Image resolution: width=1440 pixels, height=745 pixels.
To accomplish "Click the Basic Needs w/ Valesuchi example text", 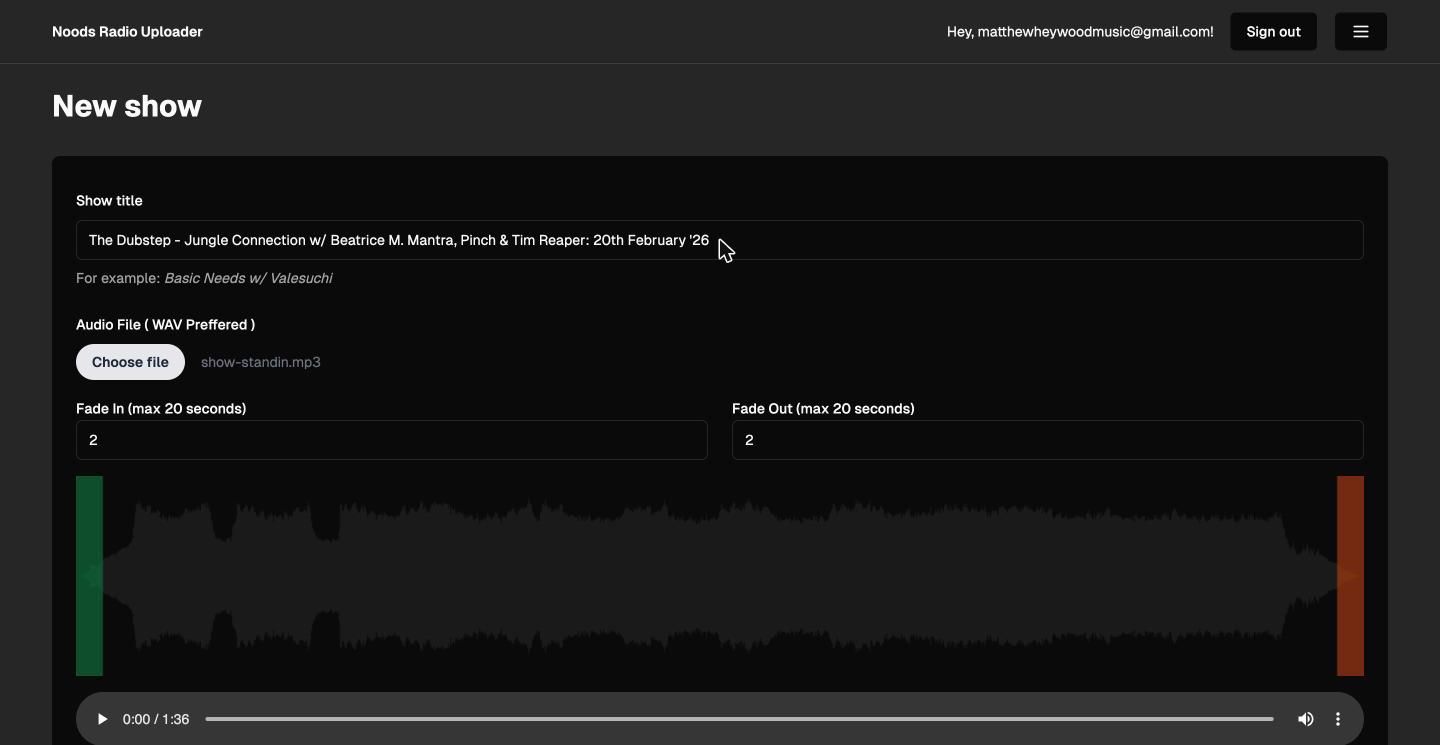I will [248, 278].
